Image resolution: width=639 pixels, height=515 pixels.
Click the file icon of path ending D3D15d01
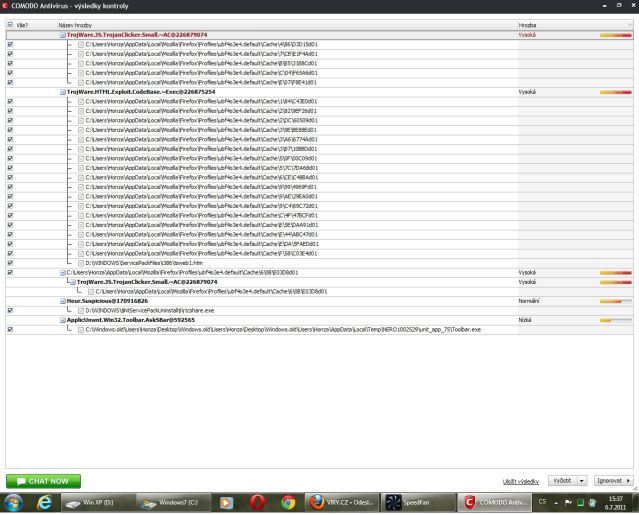point(81,44)
